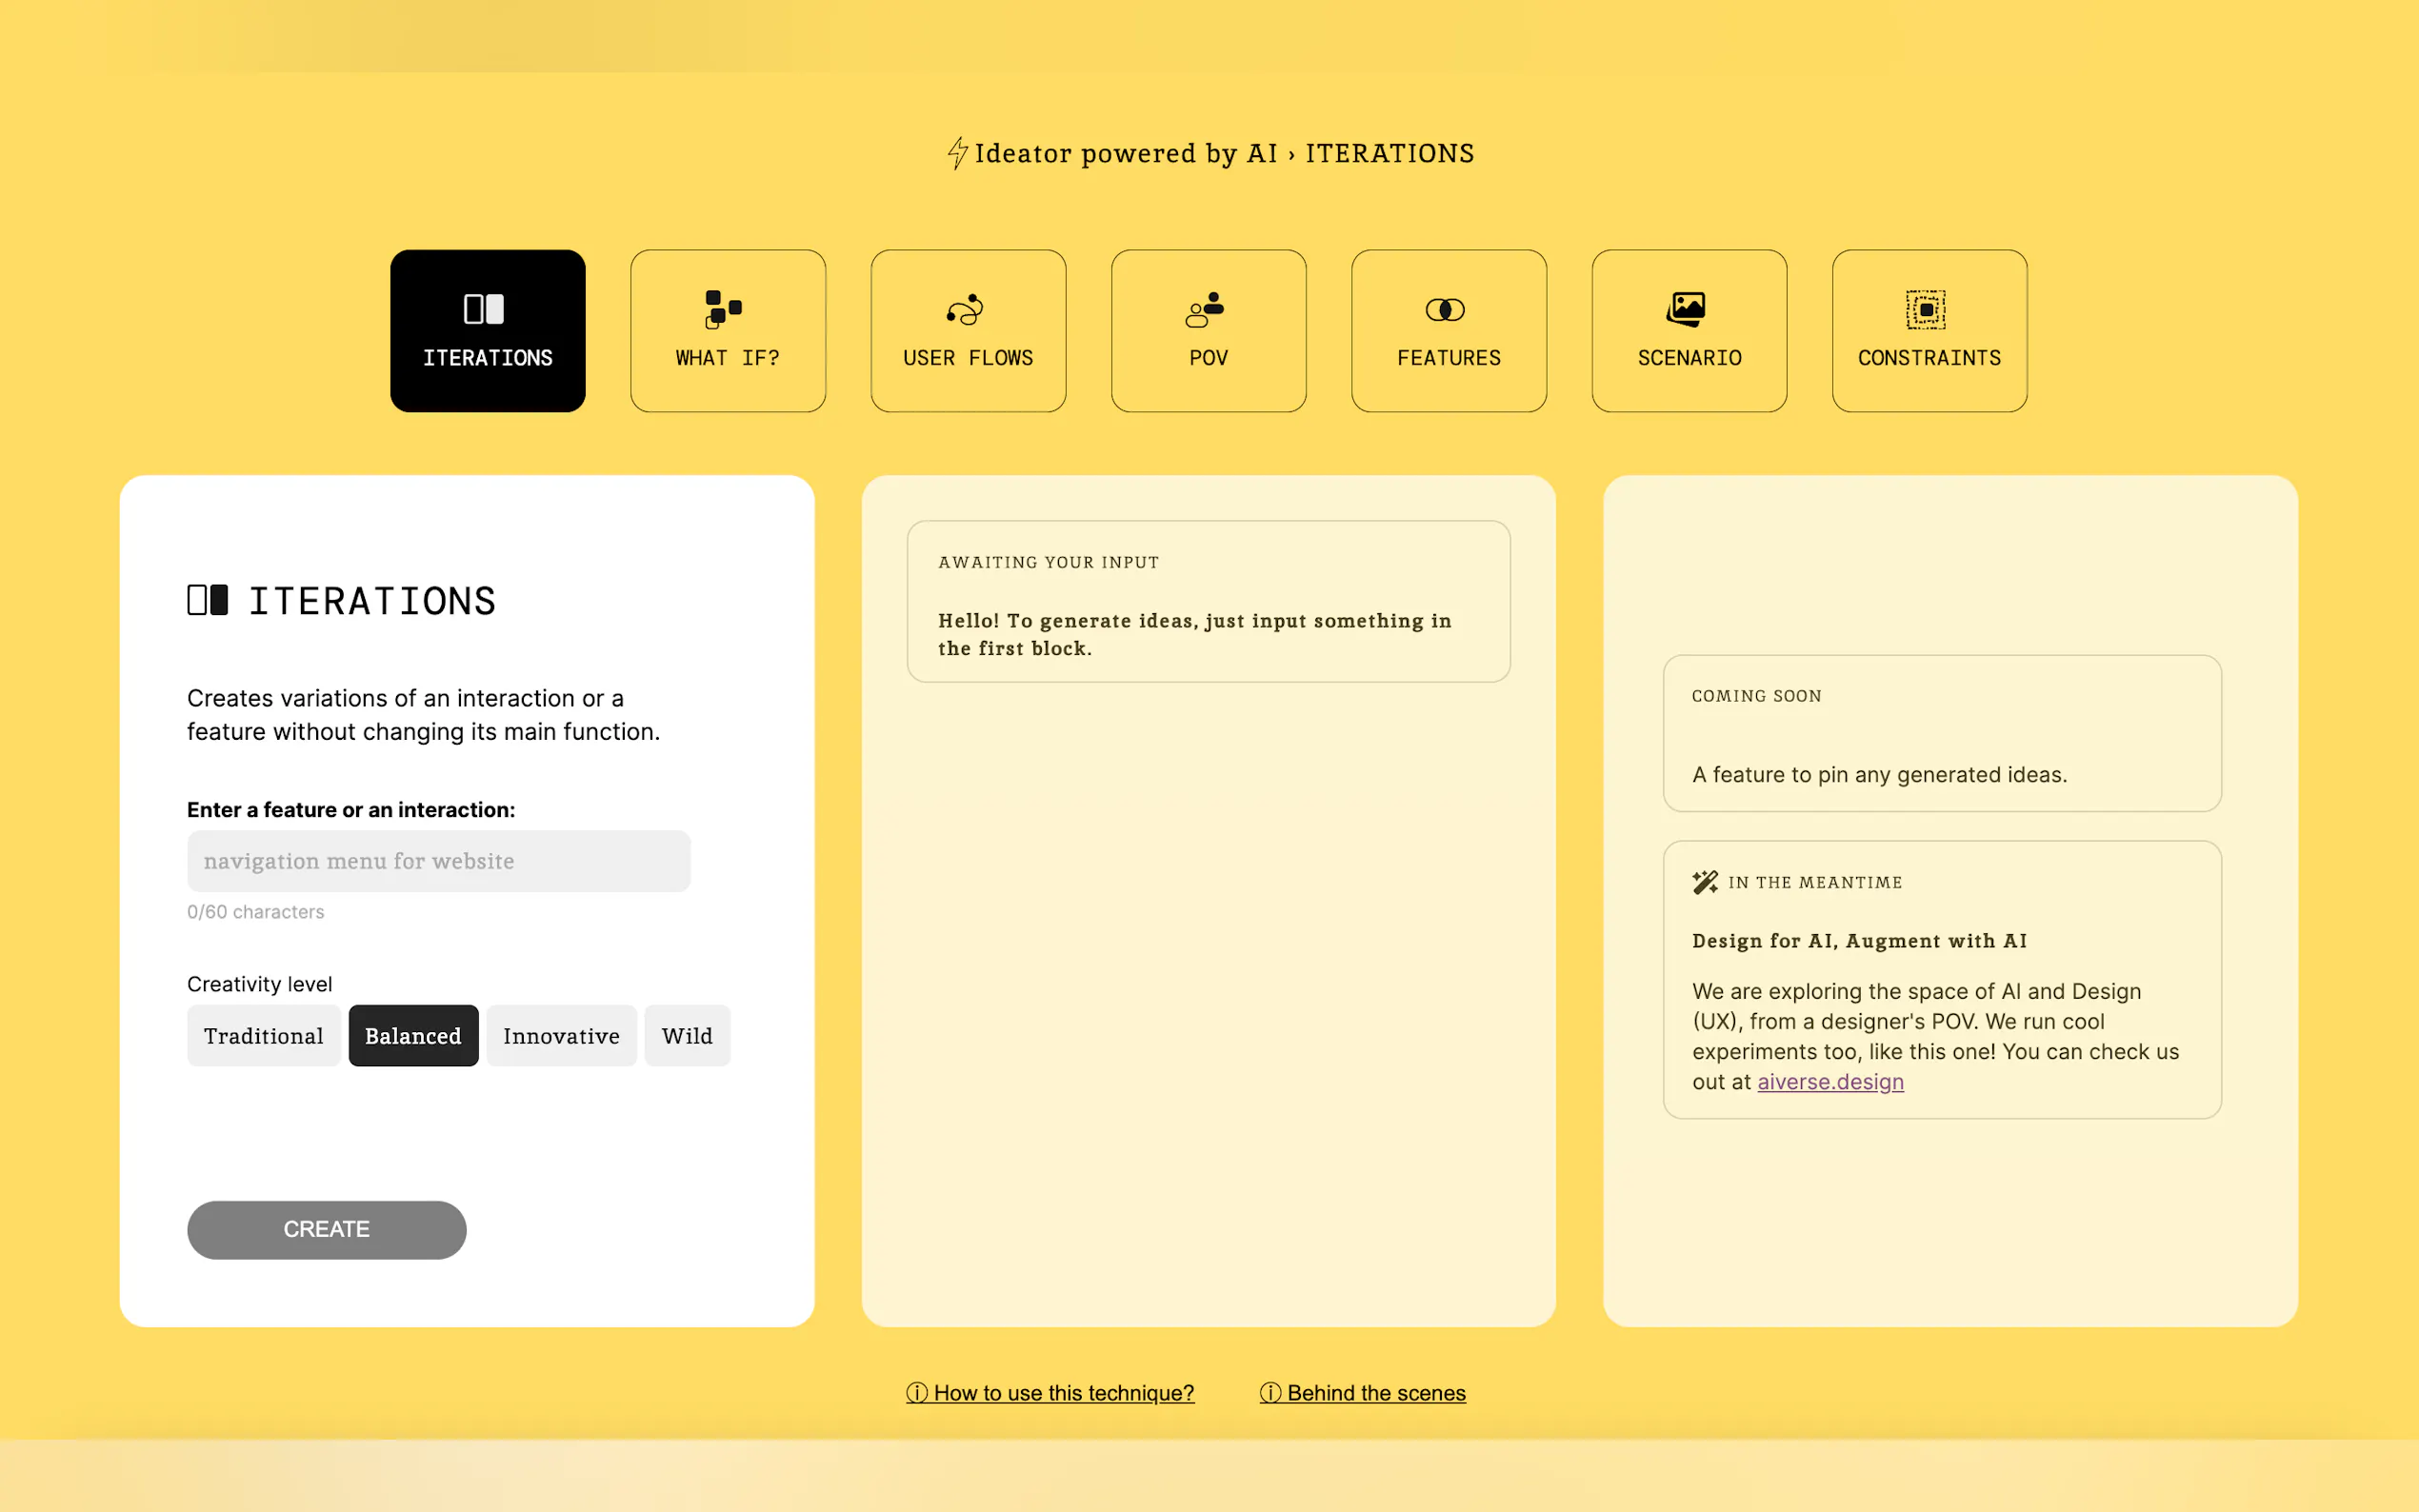The height and width of the screenshot is (1512, 2419).
Task: Click the User Flows path icon
Action: click(965, 310)
